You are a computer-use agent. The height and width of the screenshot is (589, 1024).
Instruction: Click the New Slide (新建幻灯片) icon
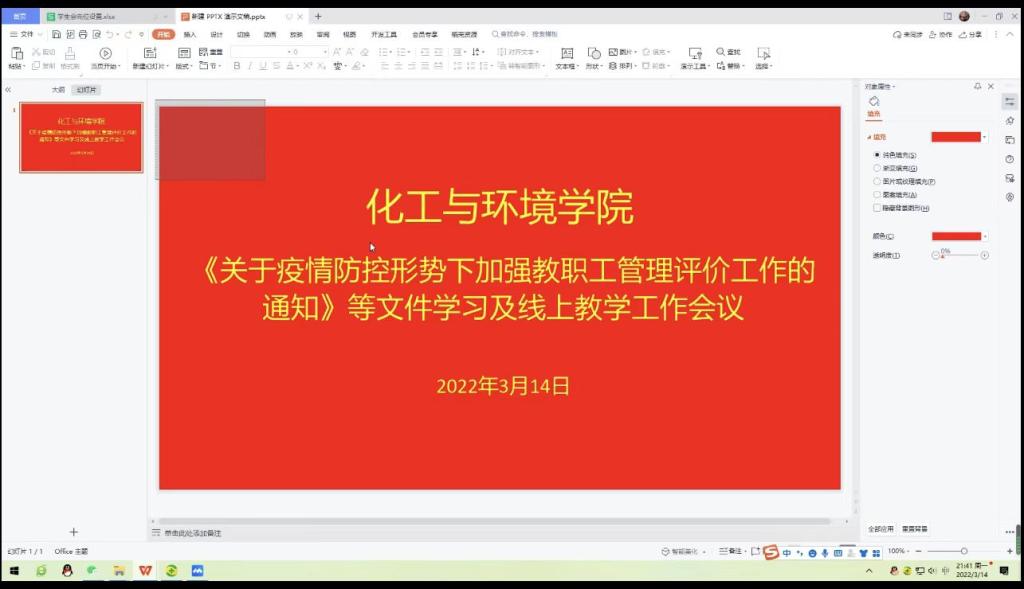[151, 54]
